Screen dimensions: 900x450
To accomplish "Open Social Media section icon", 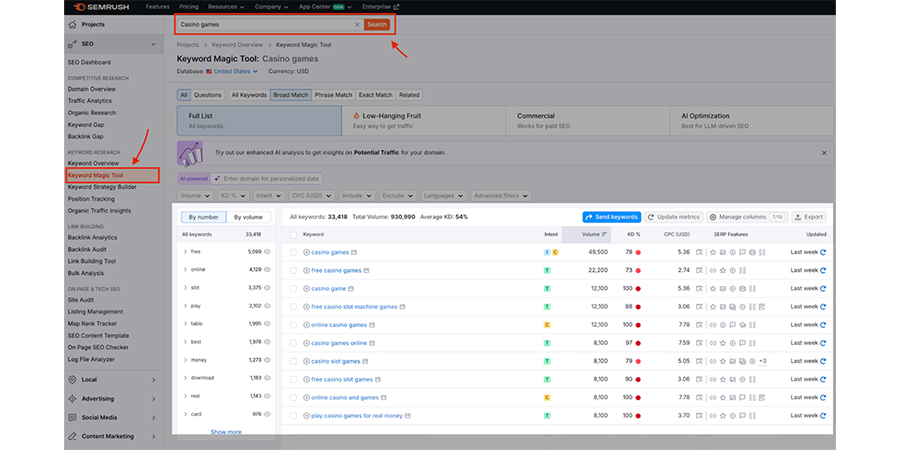I will pyautogui.click(x=72, y=417).
